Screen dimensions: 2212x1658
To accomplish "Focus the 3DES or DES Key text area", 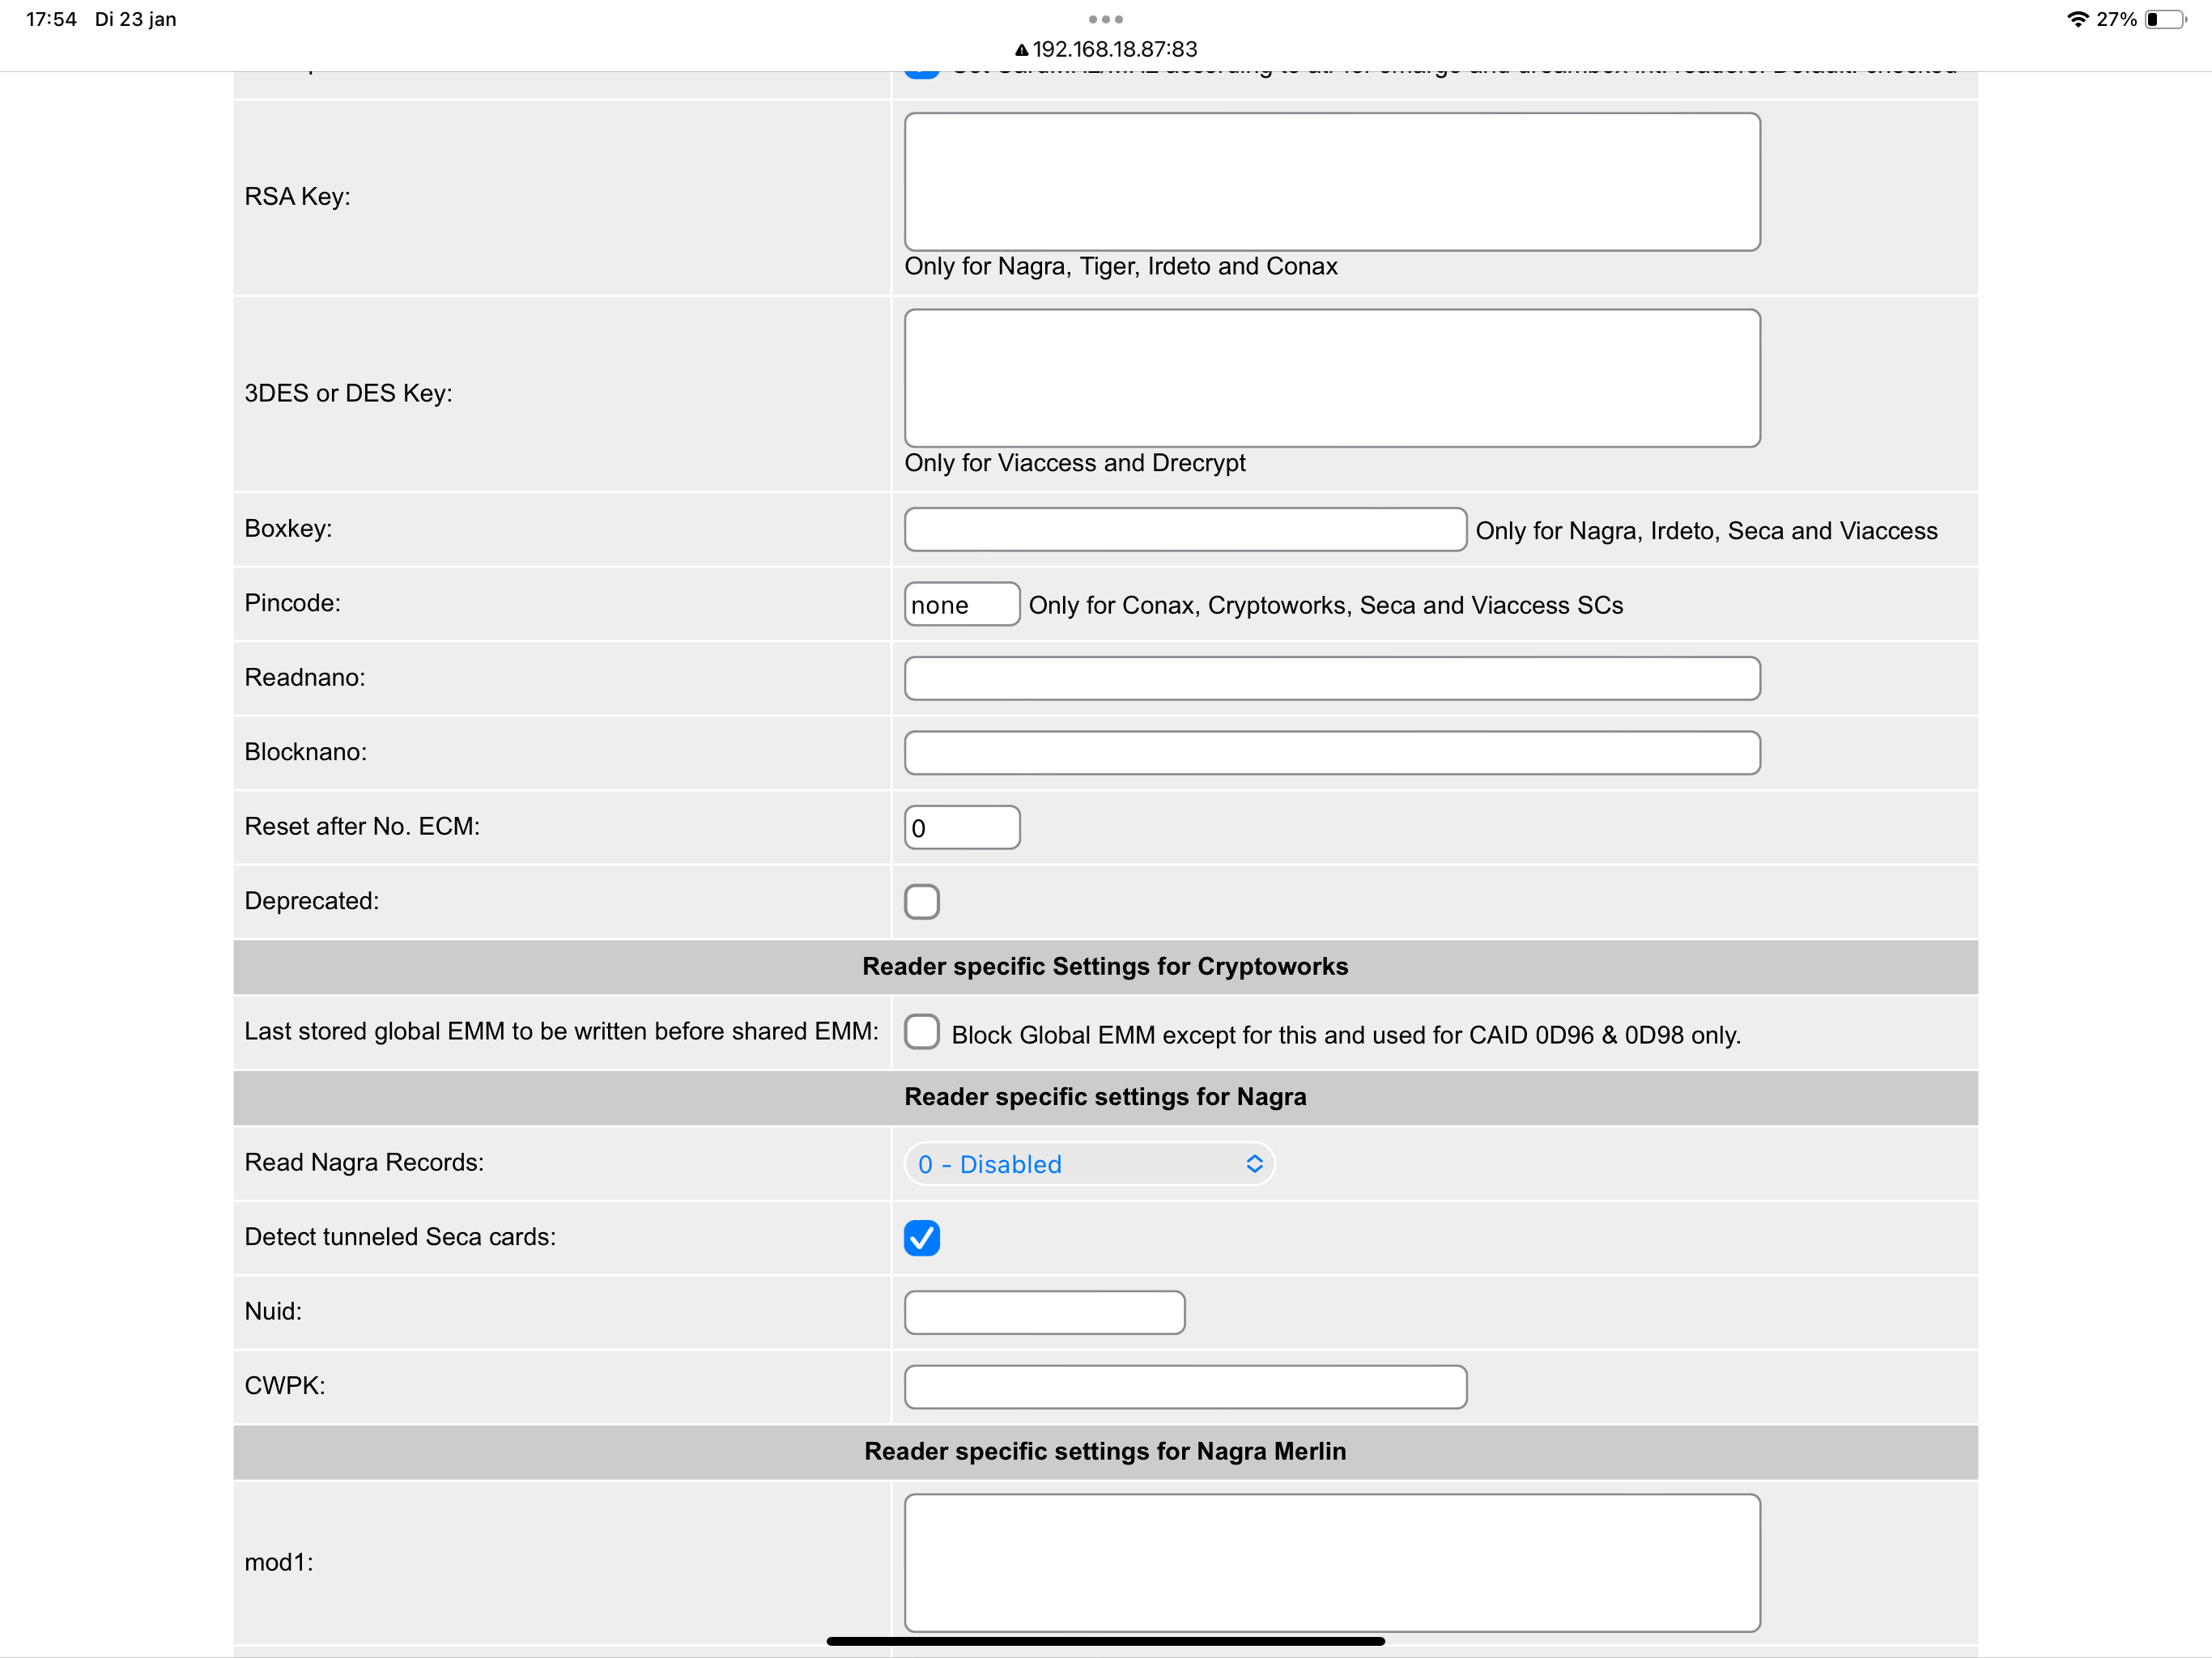I will tap(1331, 378).
